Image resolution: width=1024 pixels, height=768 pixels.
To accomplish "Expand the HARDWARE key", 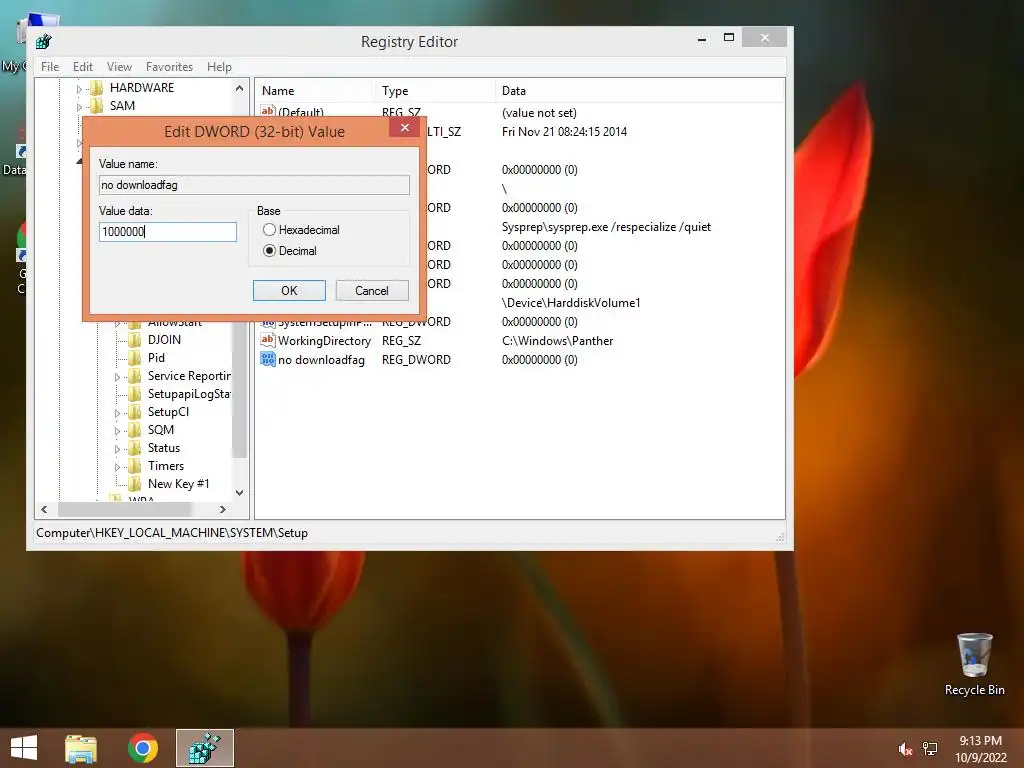I will click(x=79, y=89).
